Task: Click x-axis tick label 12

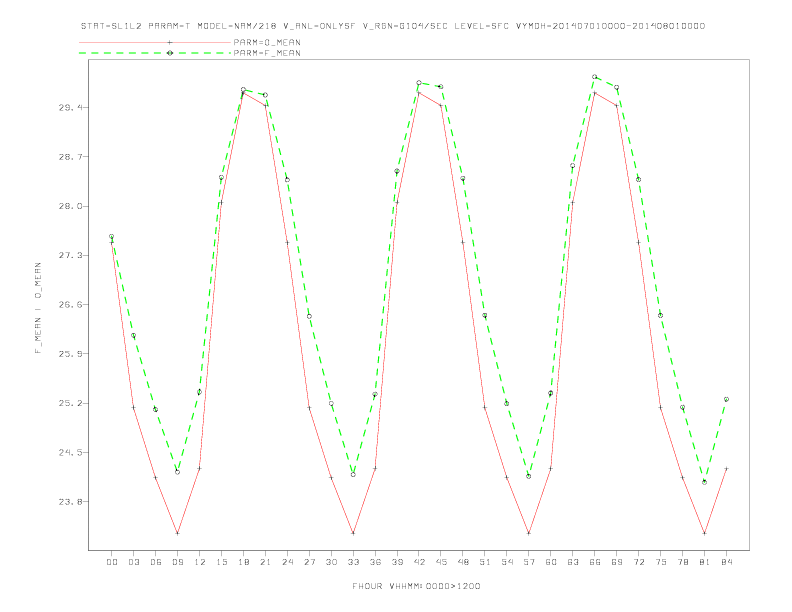Action: 200,562
